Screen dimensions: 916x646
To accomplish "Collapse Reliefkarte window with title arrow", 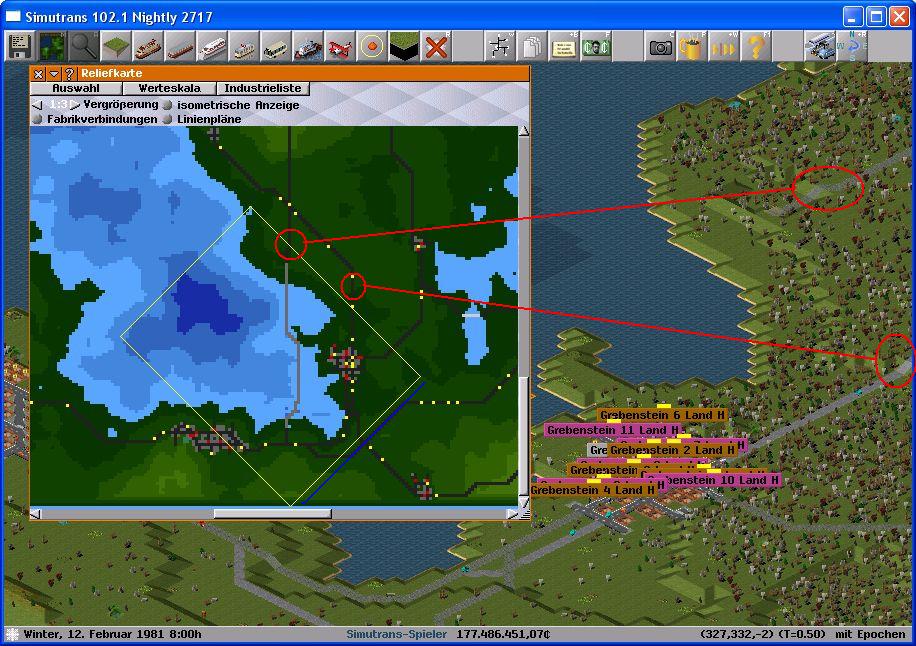I will pos(54,74).
